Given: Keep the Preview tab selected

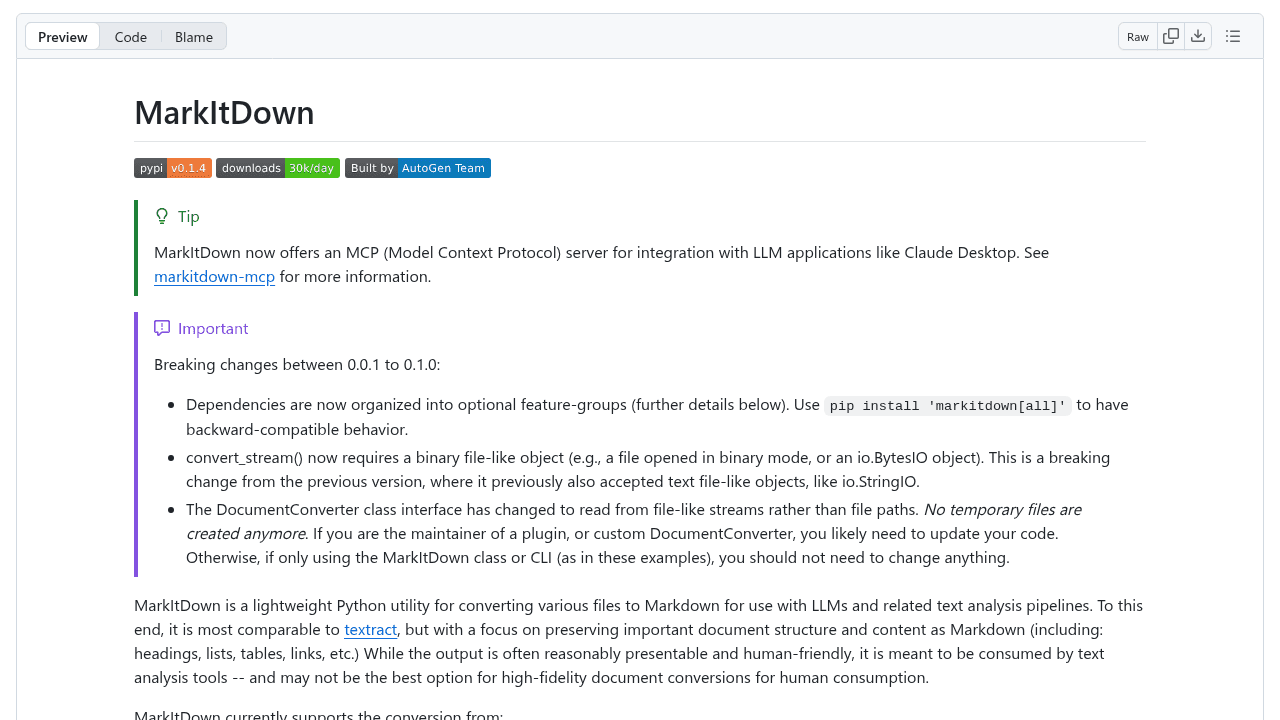Looking at the screenshot, I should pos(62,36).
